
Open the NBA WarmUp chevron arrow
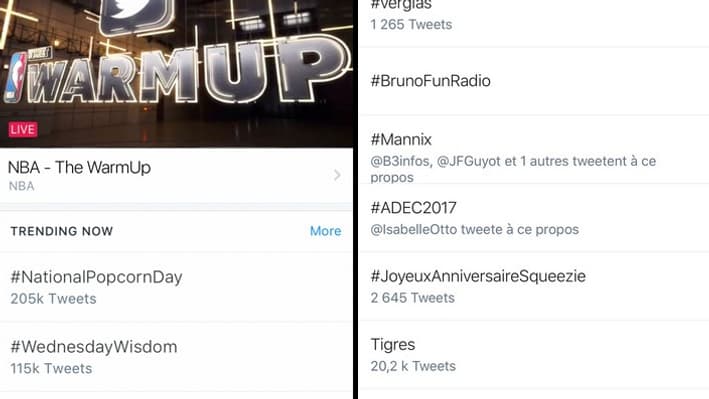(337, 175)
